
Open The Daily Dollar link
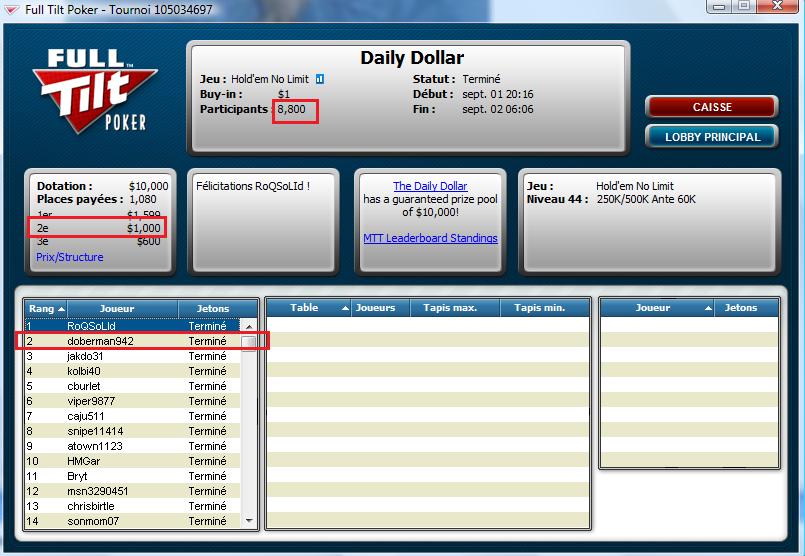430,186
